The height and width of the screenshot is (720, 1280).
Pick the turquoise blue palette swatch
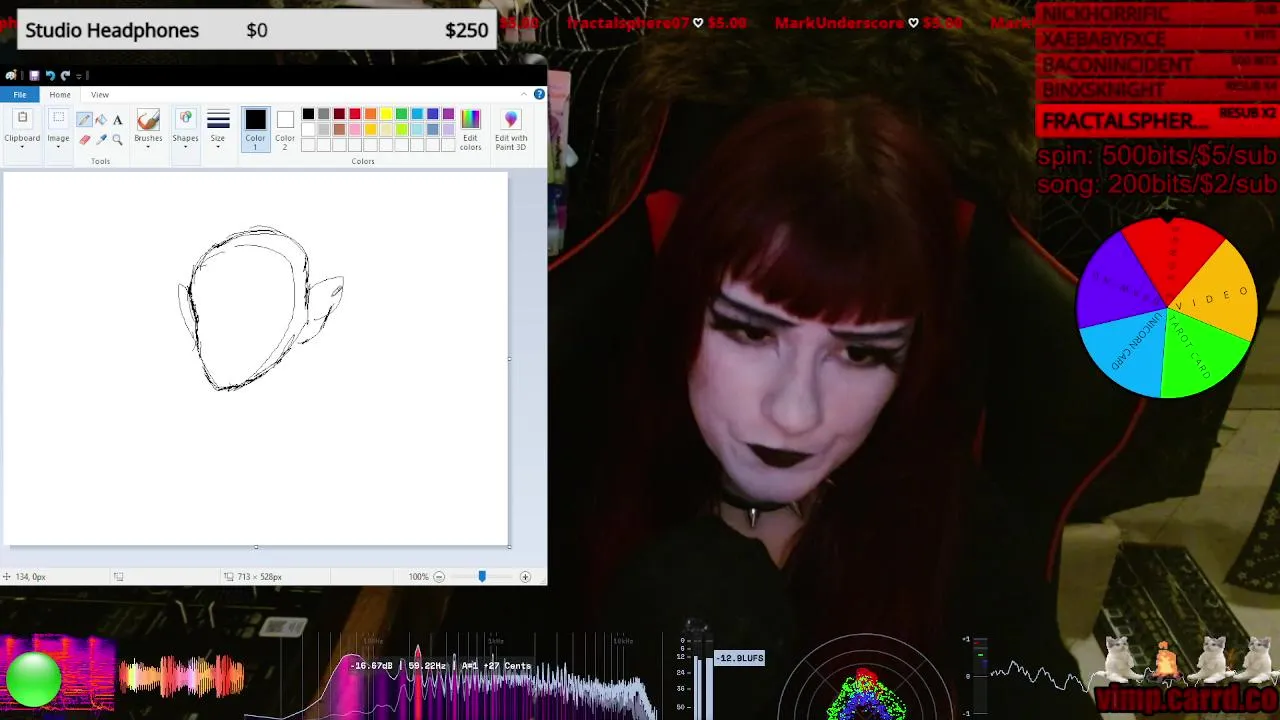[x=417, y=114]
